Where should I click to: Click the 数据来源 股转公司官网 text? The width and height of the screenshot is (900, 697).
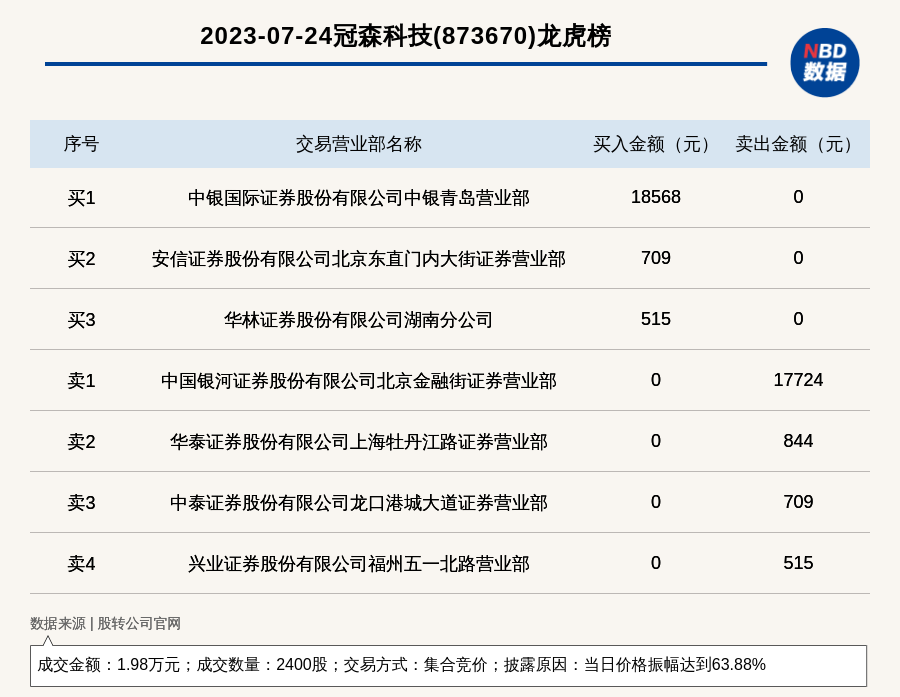[105, 623]
